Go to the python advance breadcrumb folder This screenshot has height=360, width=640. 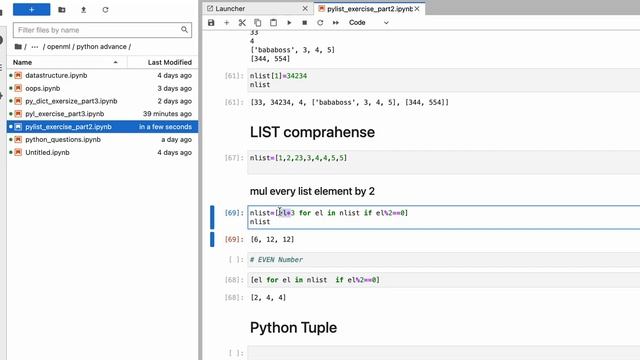pos(102,47)
